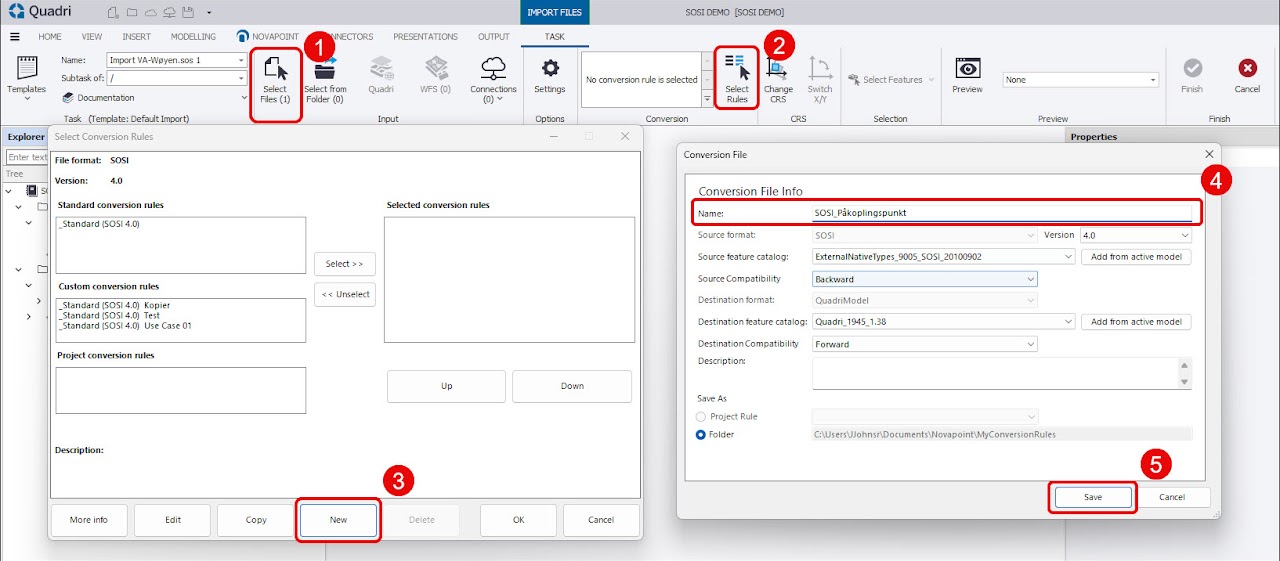The height and width of the screenshot is (561, 1280).
Task: Open the Subtask of dropdown
Action: [x=241, y=77]
